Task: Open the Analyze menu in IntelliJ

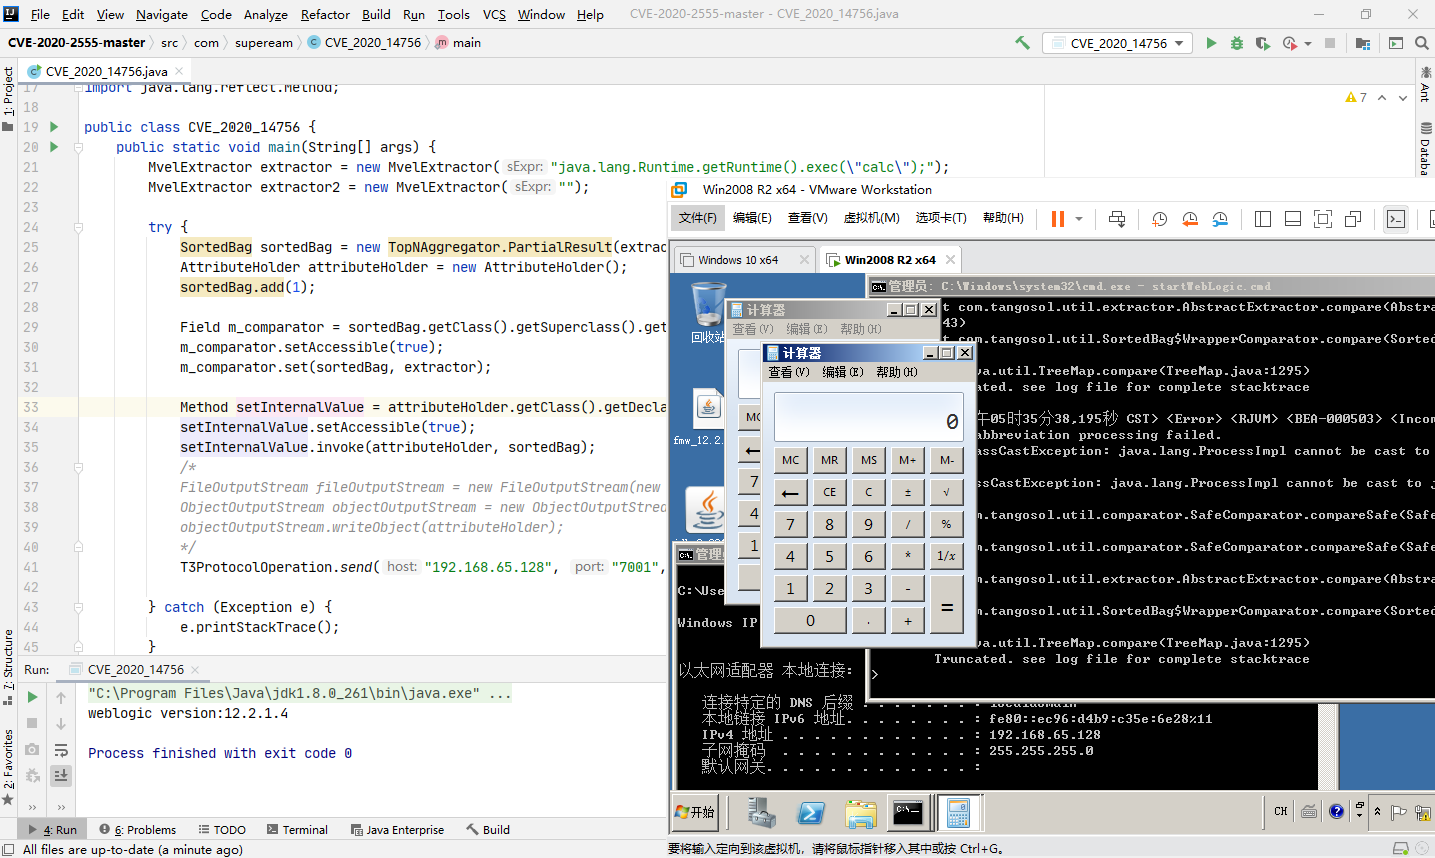Action: click(x=266, y=14)
